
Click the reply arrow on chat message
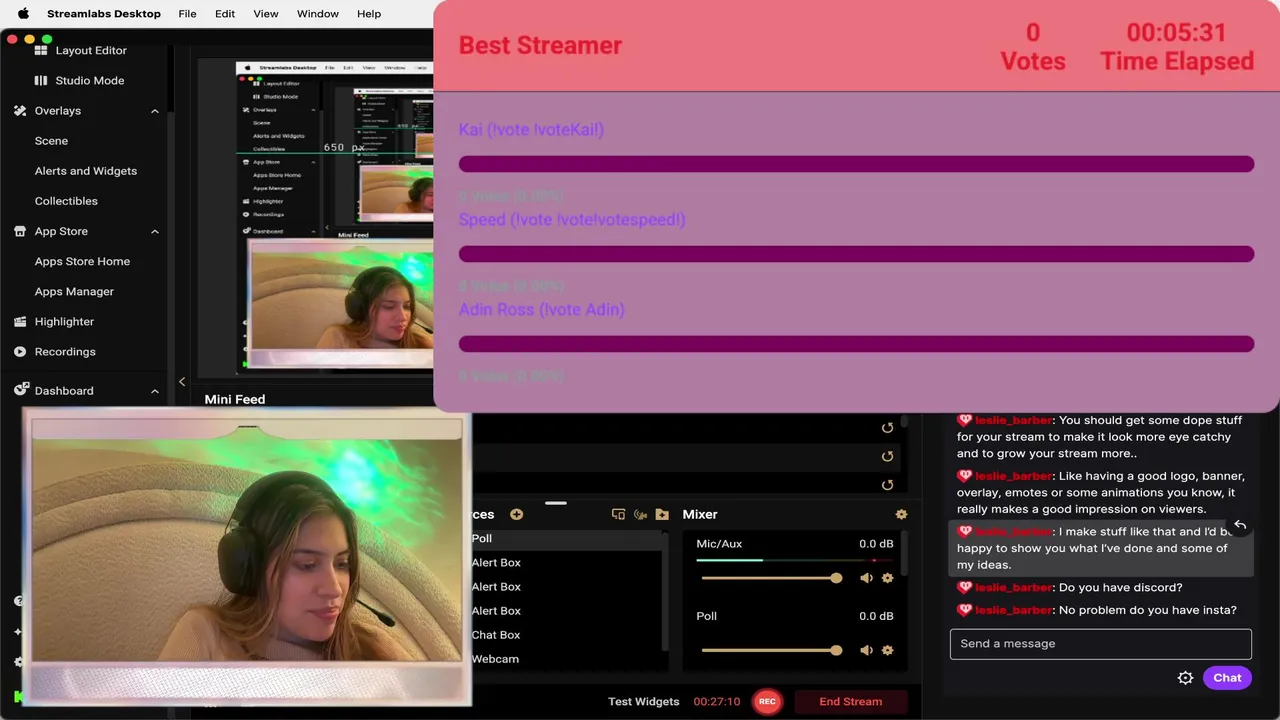(x=1240, y=525)
